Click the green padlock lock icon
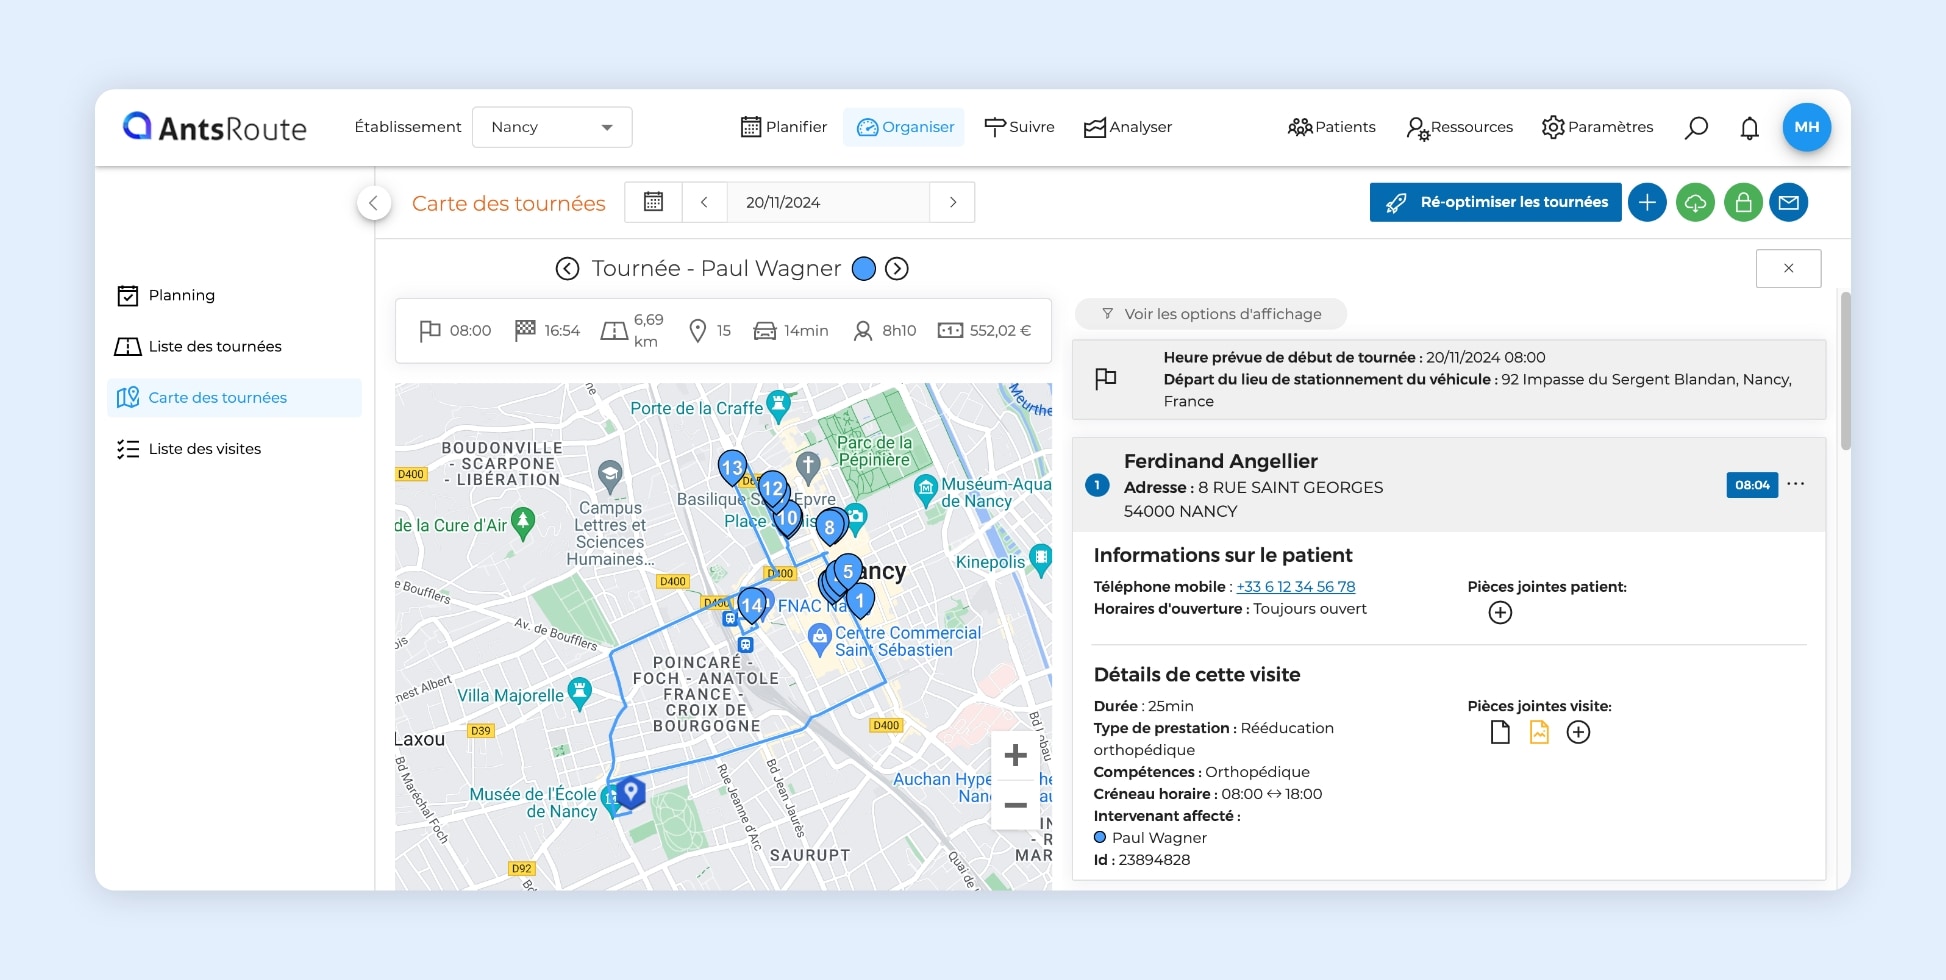Image resolution: width=1946 pixels, height=980 pixels. (1743, 203)
